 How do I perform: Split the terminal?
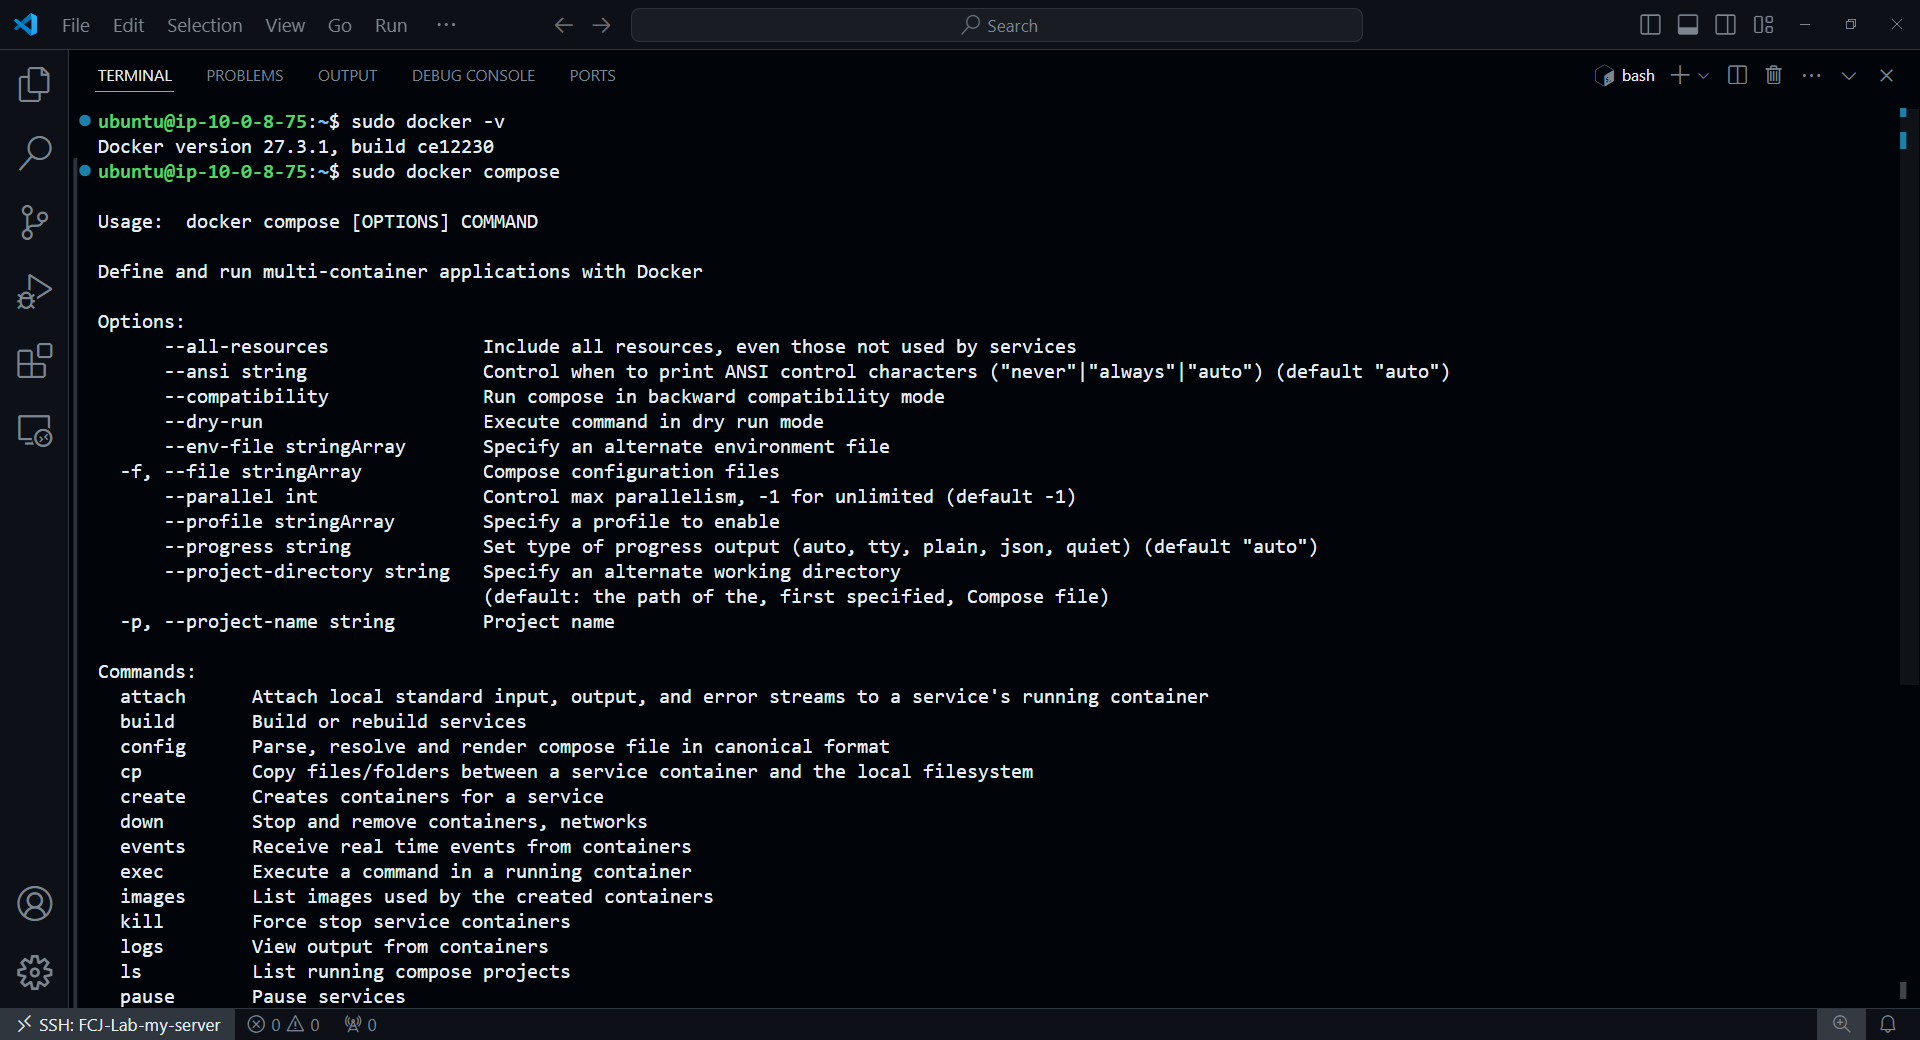(1737, 75)
